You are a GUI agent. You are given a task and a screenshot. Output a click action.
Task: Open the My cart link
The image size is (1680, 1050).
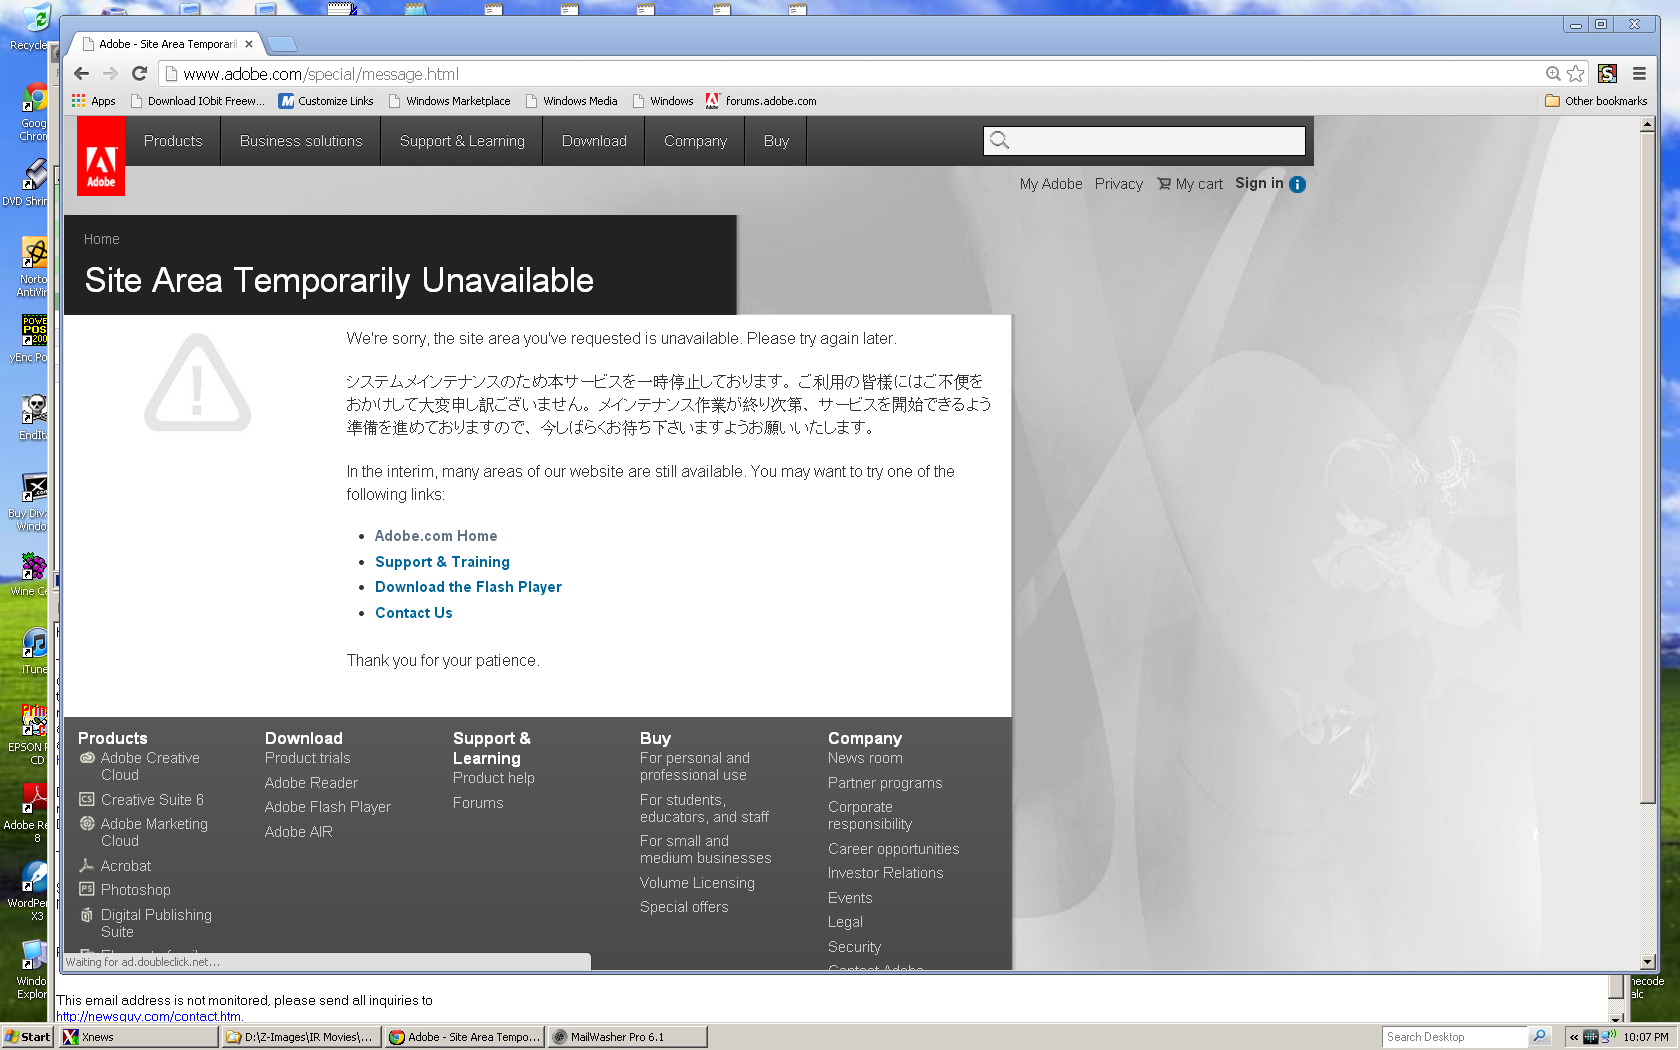tap(1190, 184)
